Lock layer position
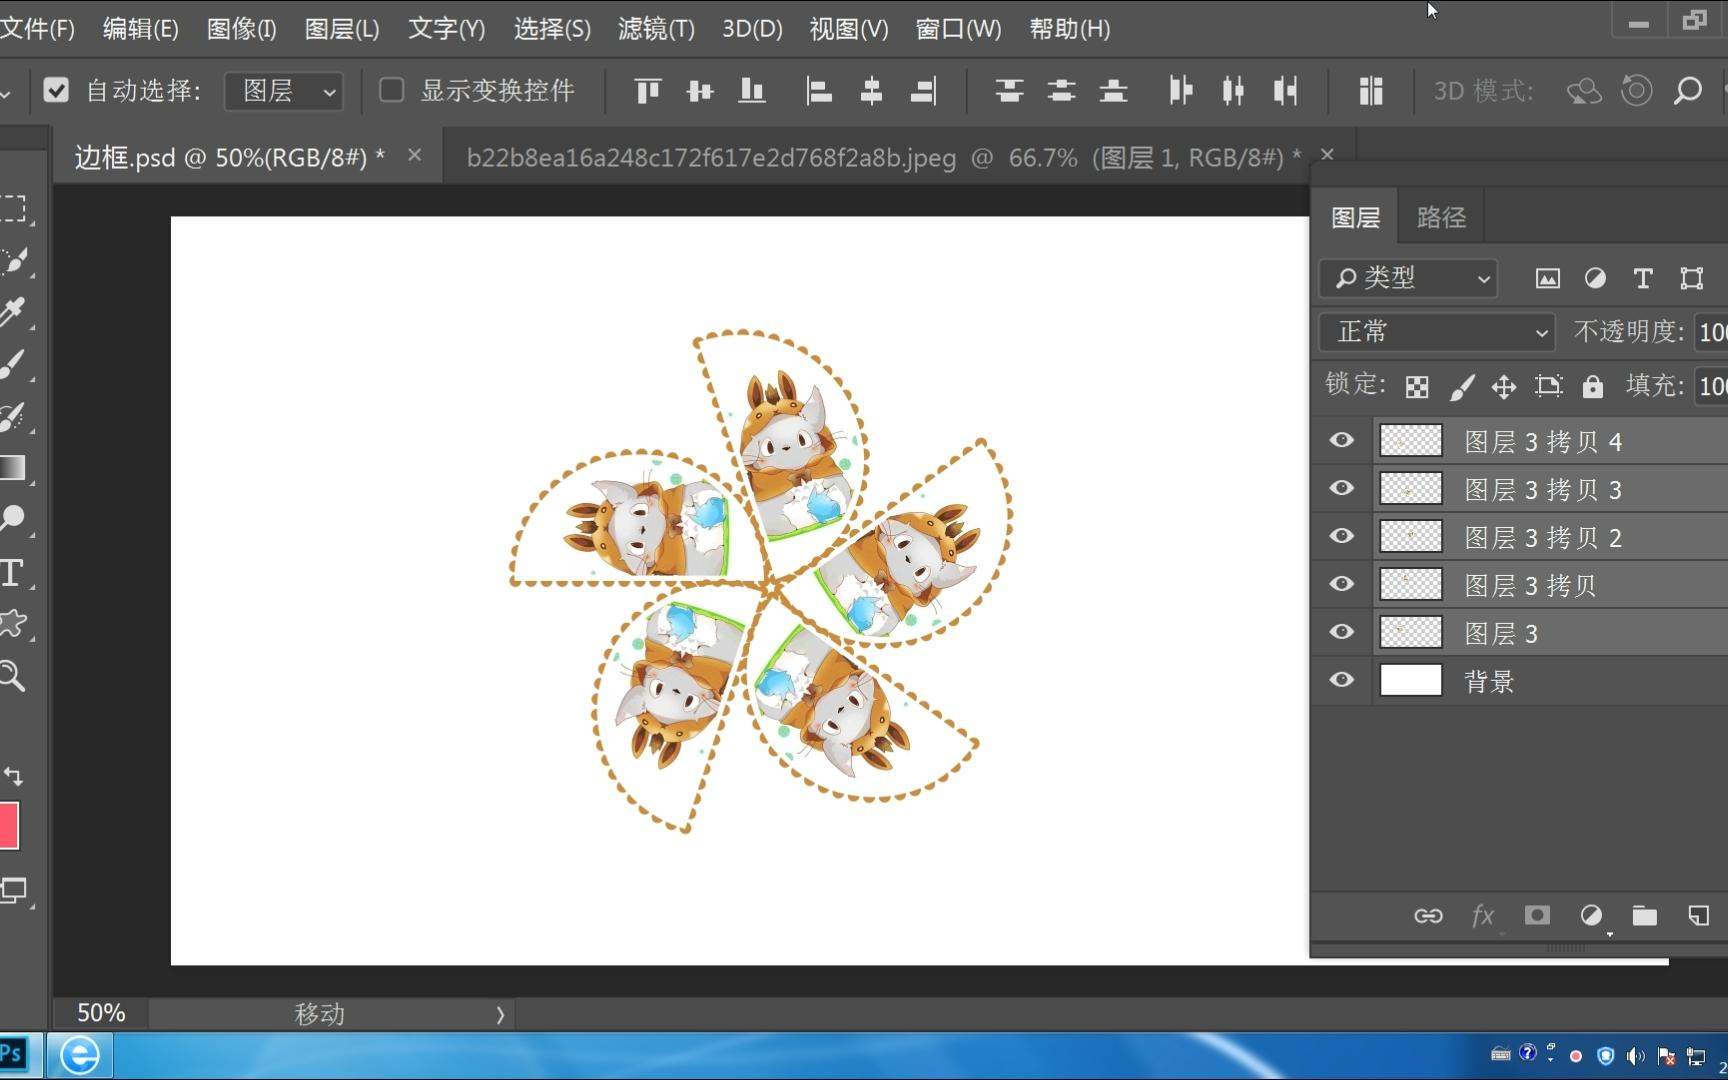1728x1080 pixels. [x=1504, y=387]
